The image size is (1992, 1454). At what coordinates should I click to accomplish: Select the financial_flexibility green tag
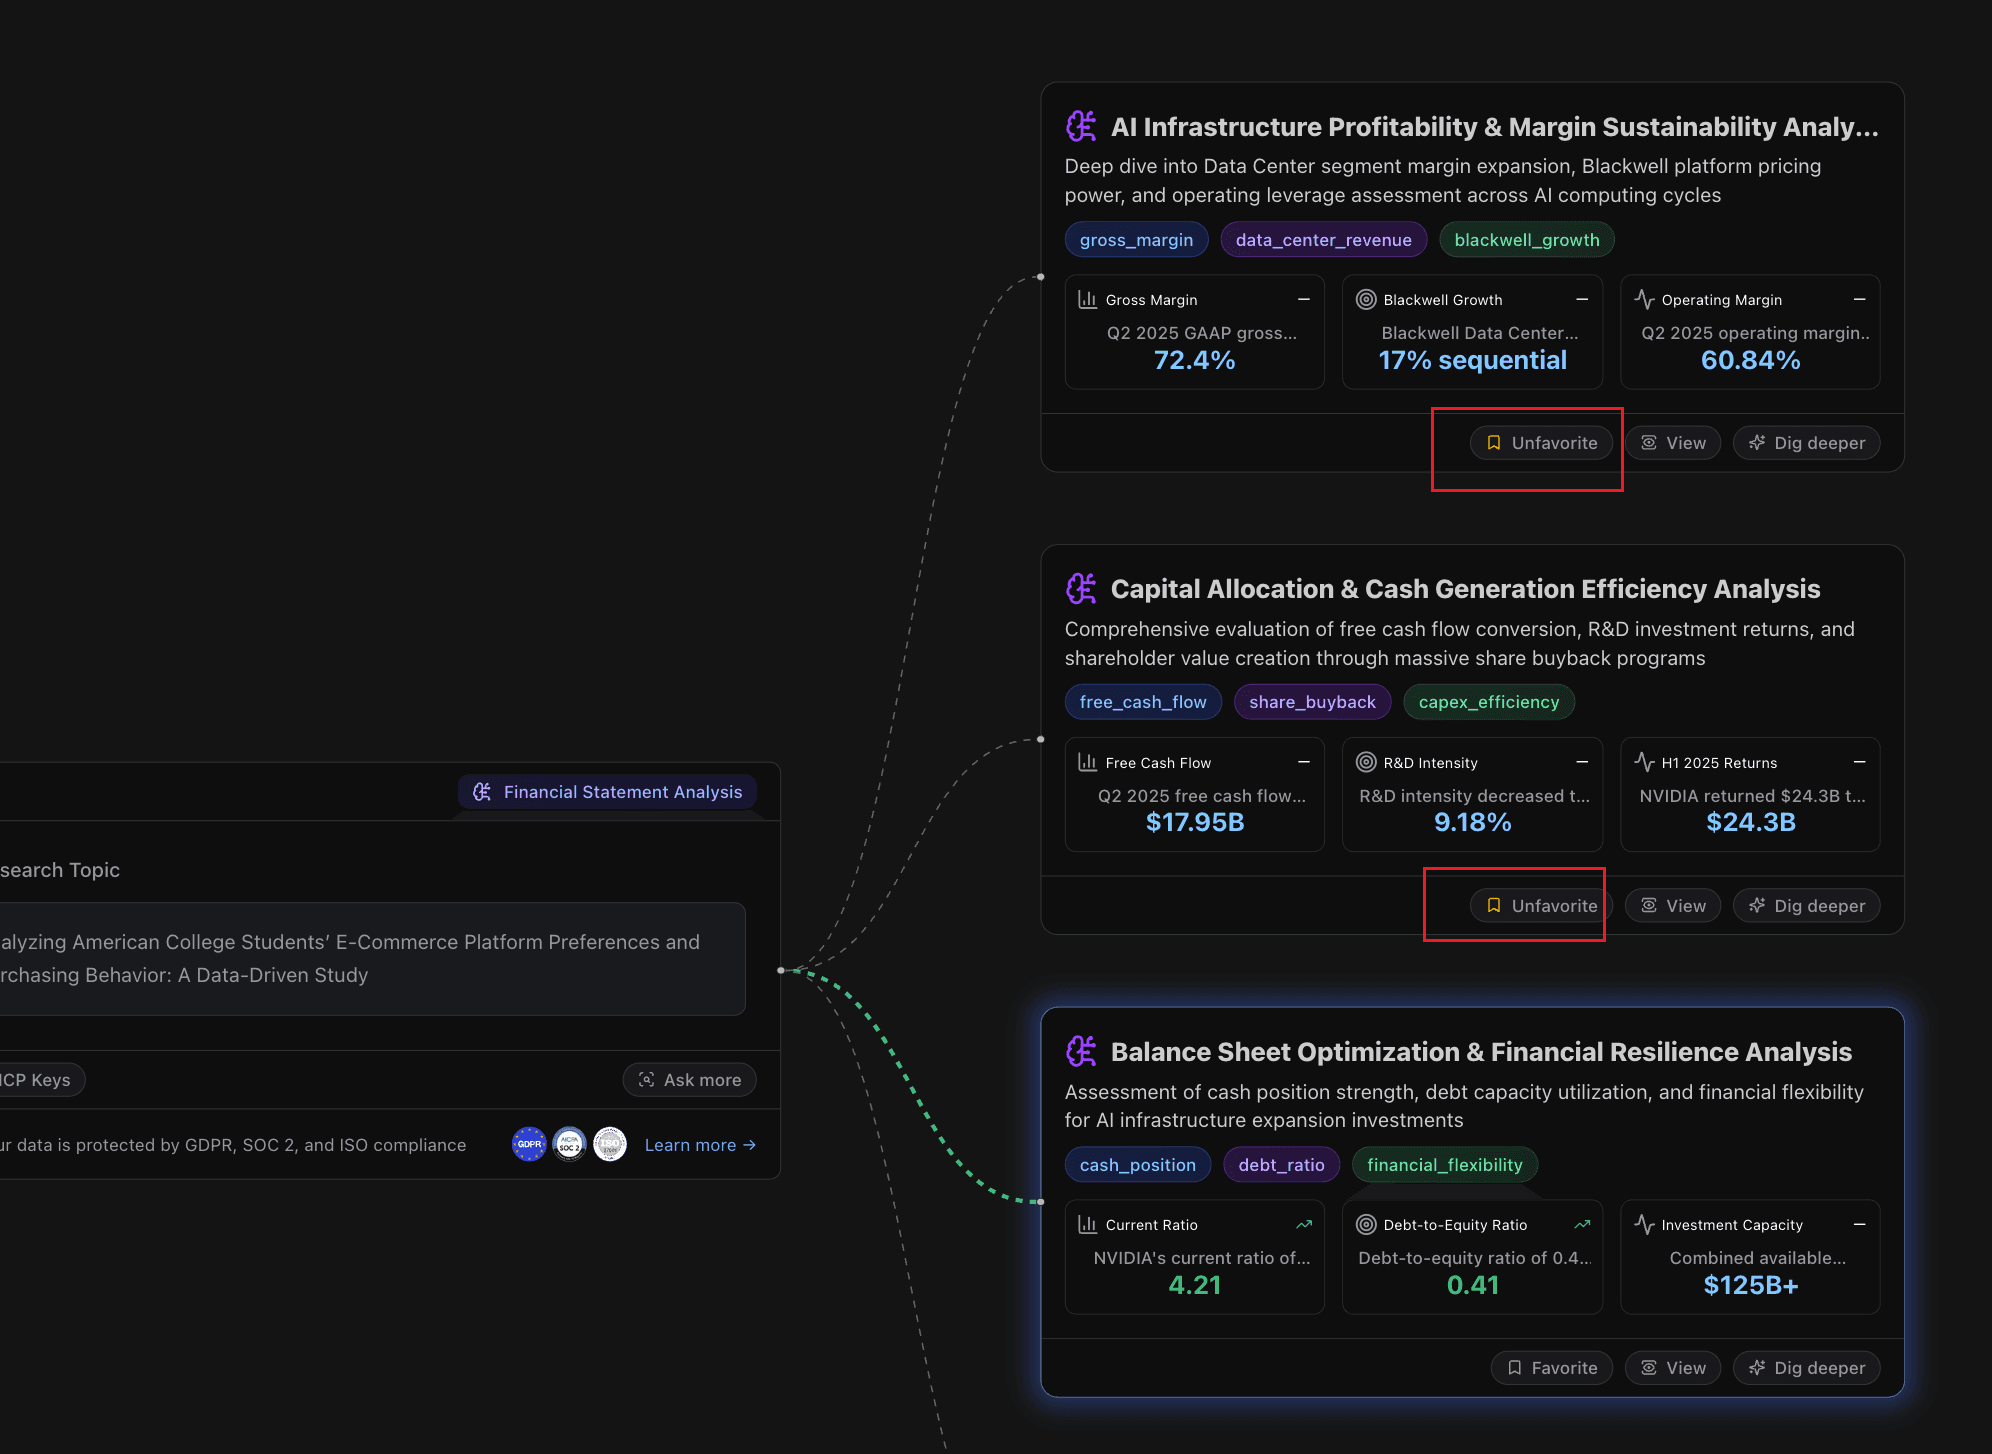pos(1444,1165)
